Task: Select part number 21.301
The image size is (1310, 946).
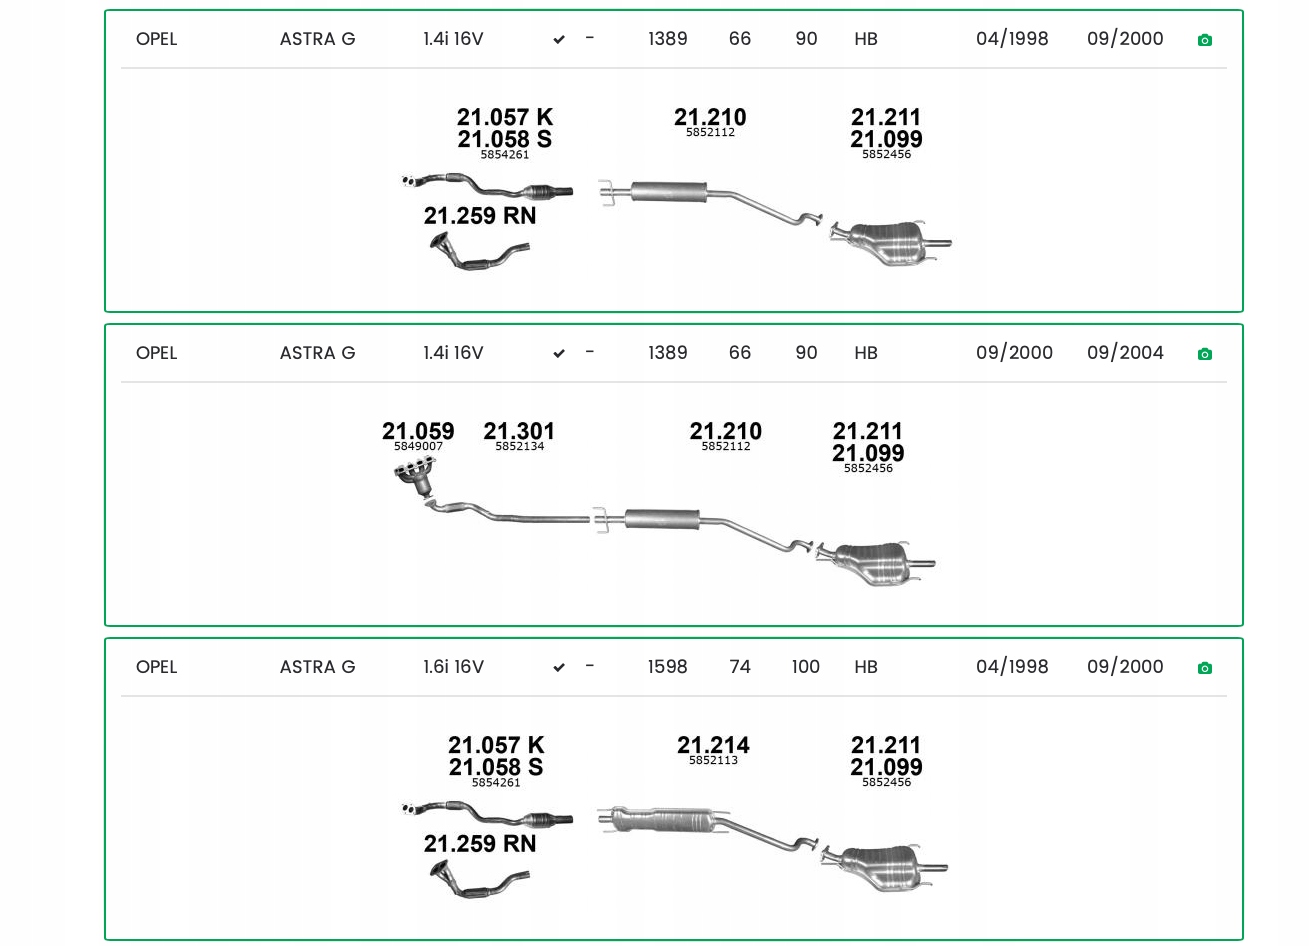Action: (x=519, y=431)
